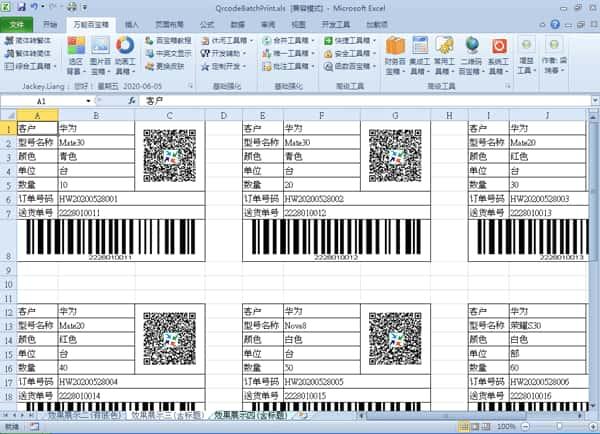
Task: Click the 安全工具箱 security lock icon
Action: click(x=328, y=54)
